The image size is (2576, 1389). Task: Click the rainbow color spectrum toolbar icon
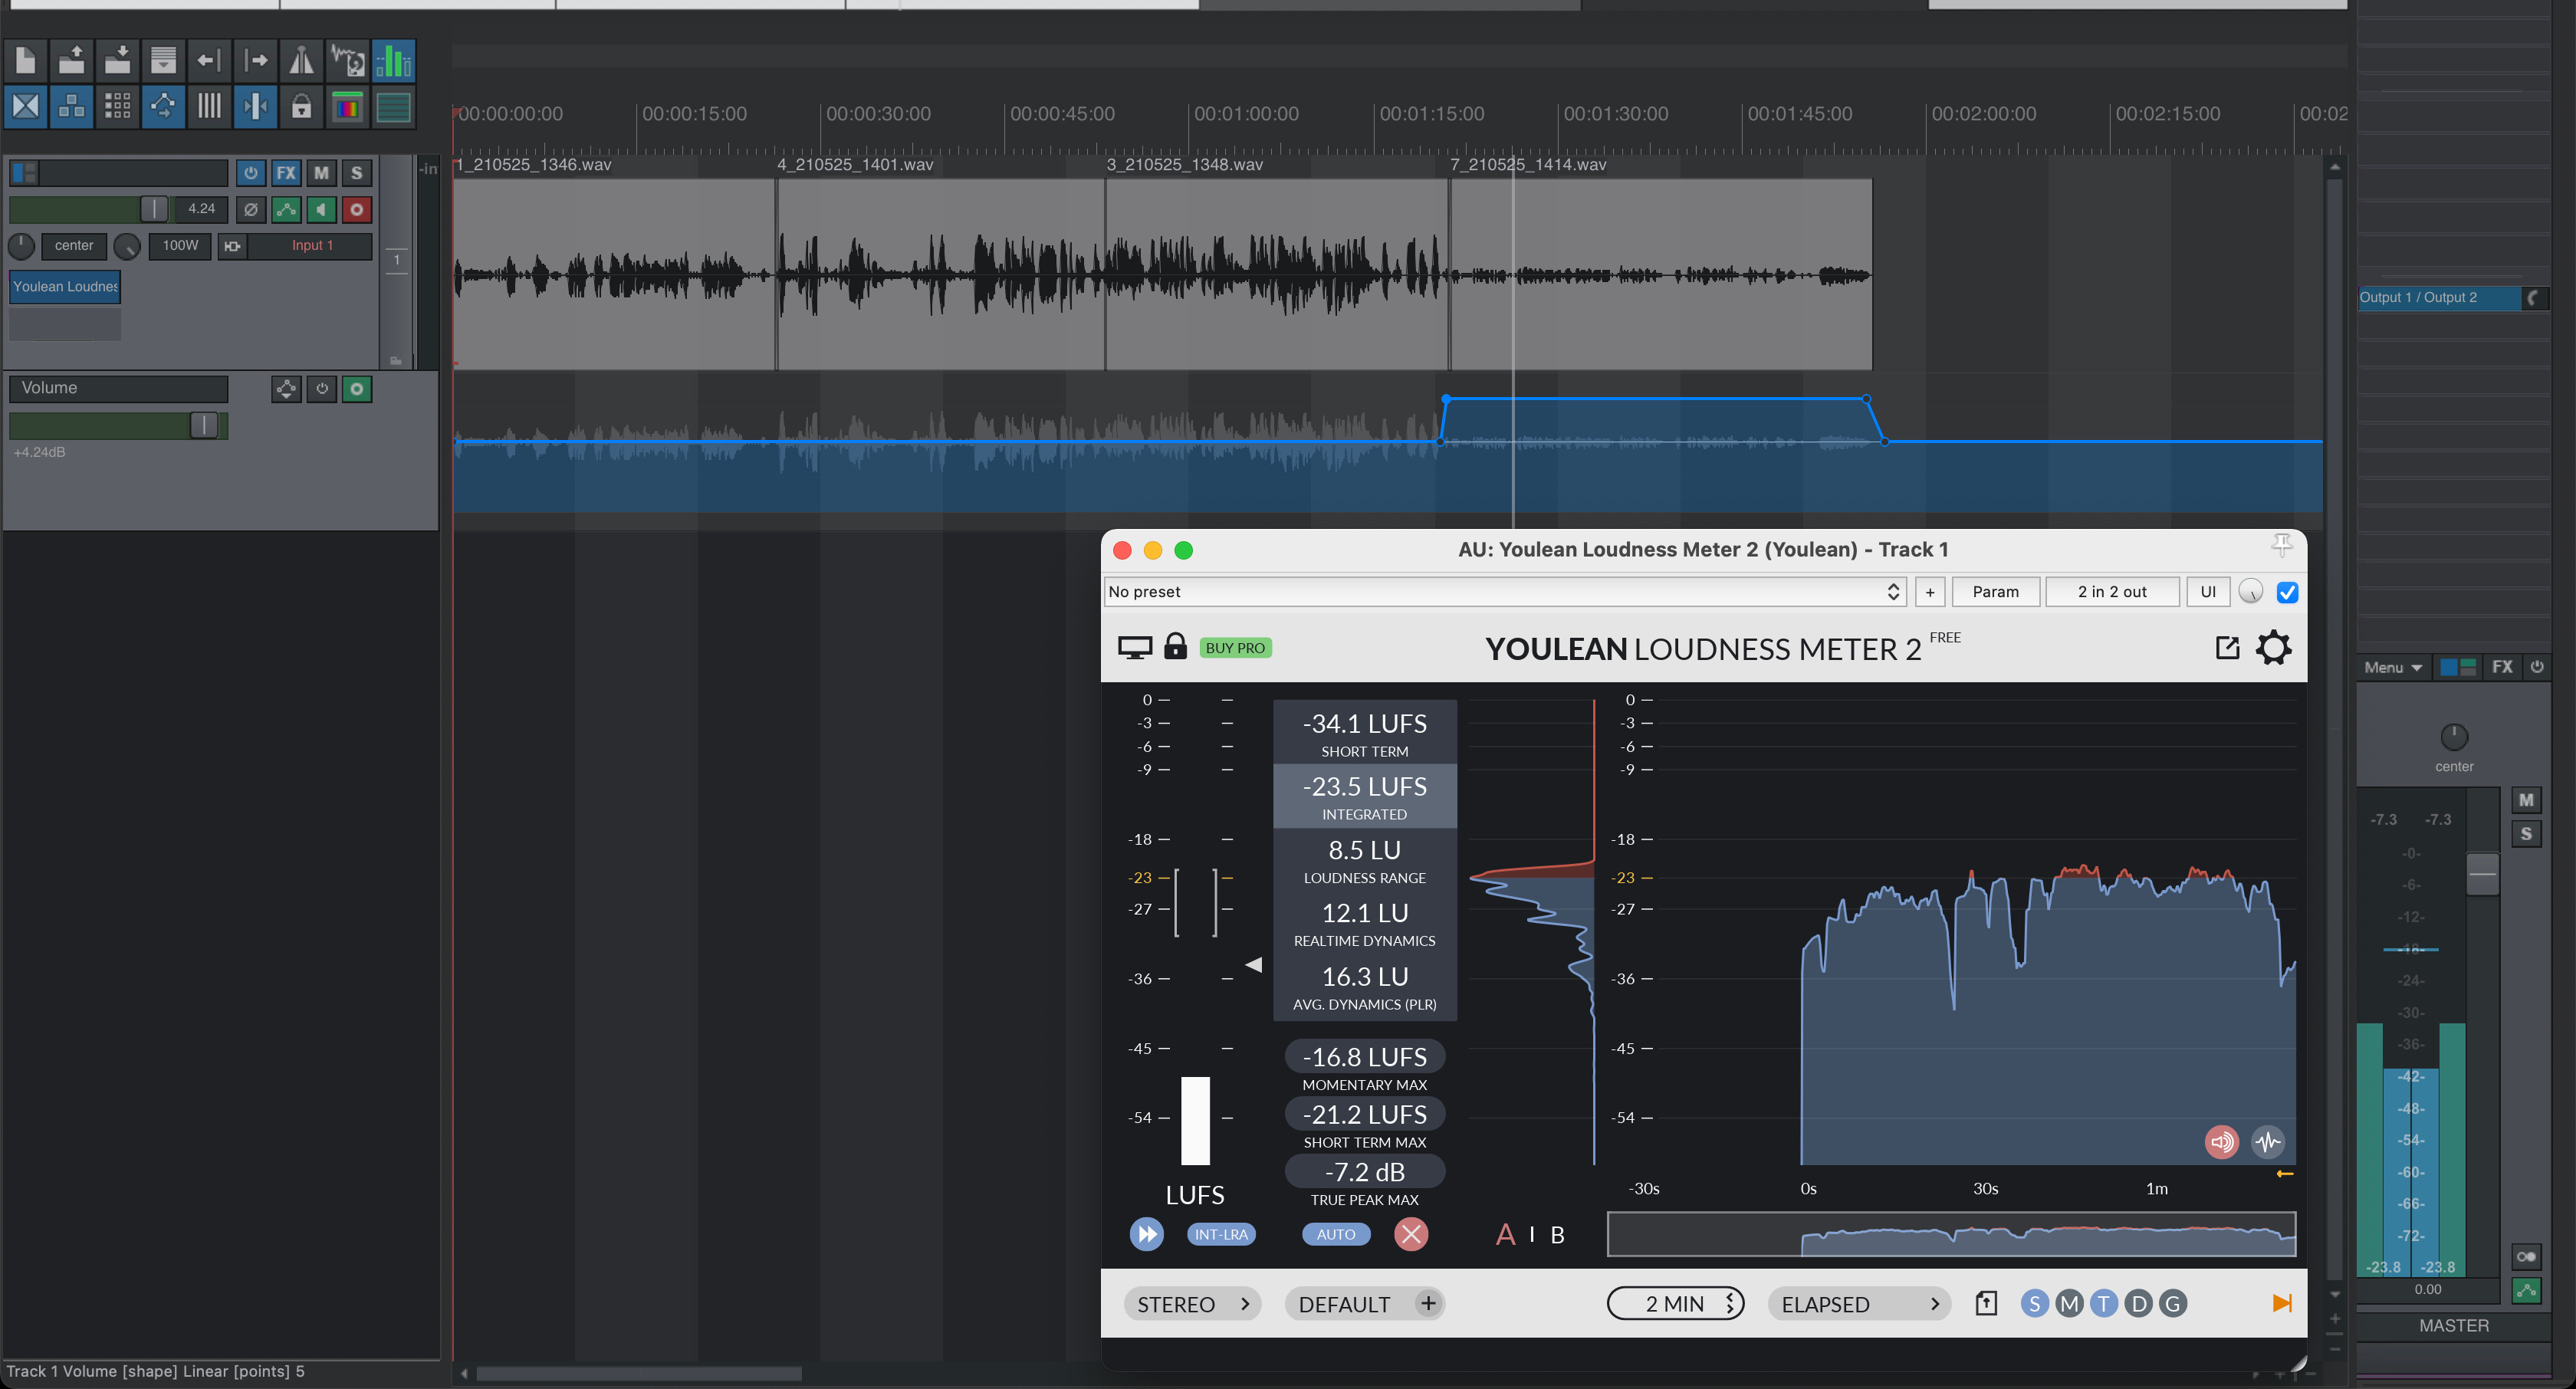pos(348,106)
